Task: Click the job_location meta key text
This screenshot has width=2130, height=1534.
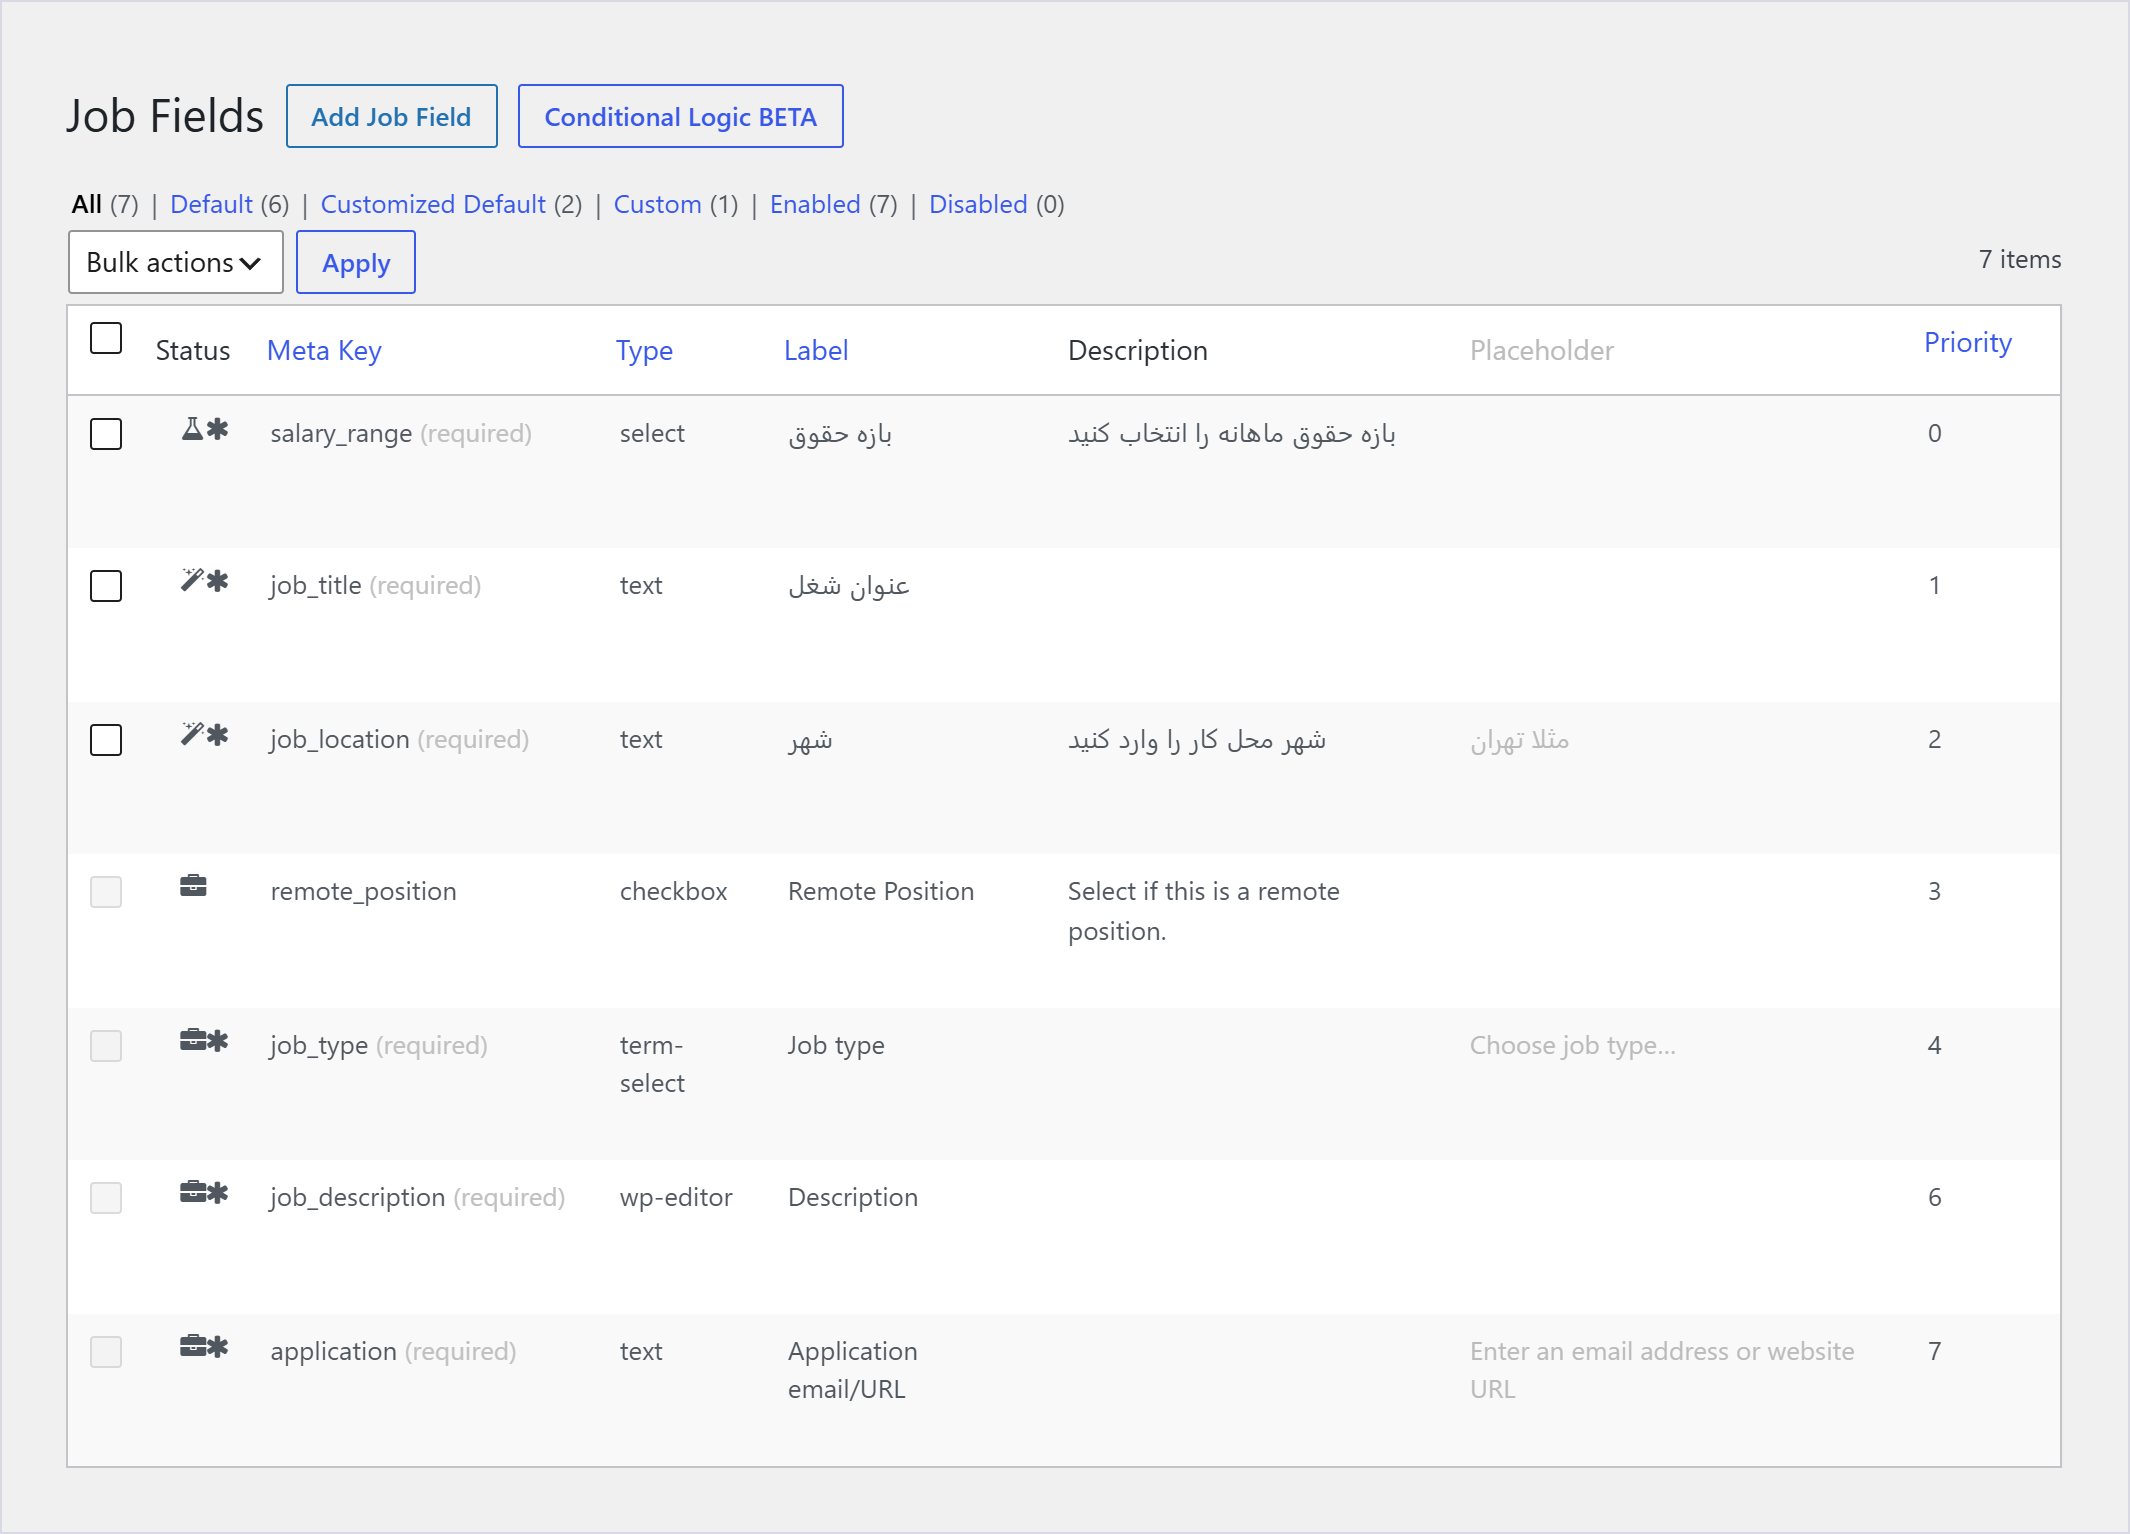Action: [x=340, y=739]
